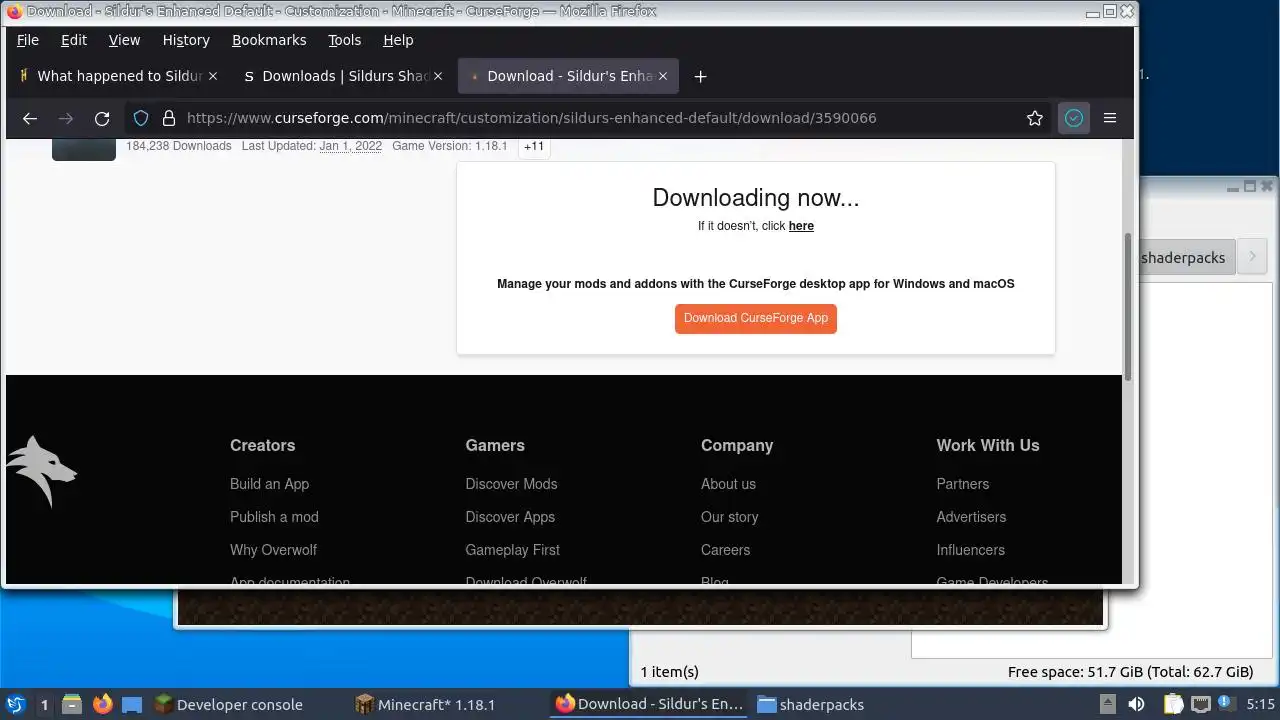Open 'Why Overwolf' footer link

click(x=273, y=550)
